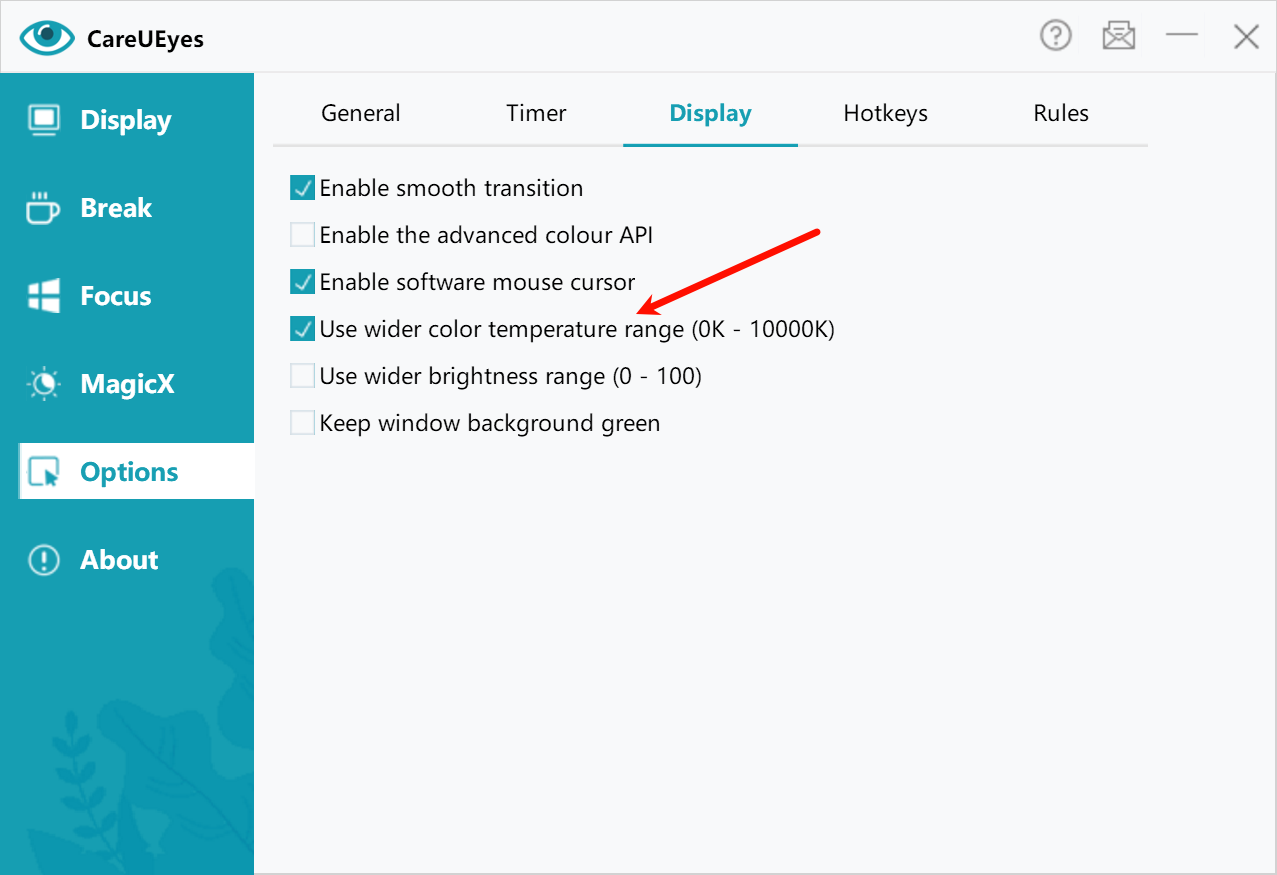Minimize the CareUEyes window
This screenshot has height=875, width=1277.
1181,37
